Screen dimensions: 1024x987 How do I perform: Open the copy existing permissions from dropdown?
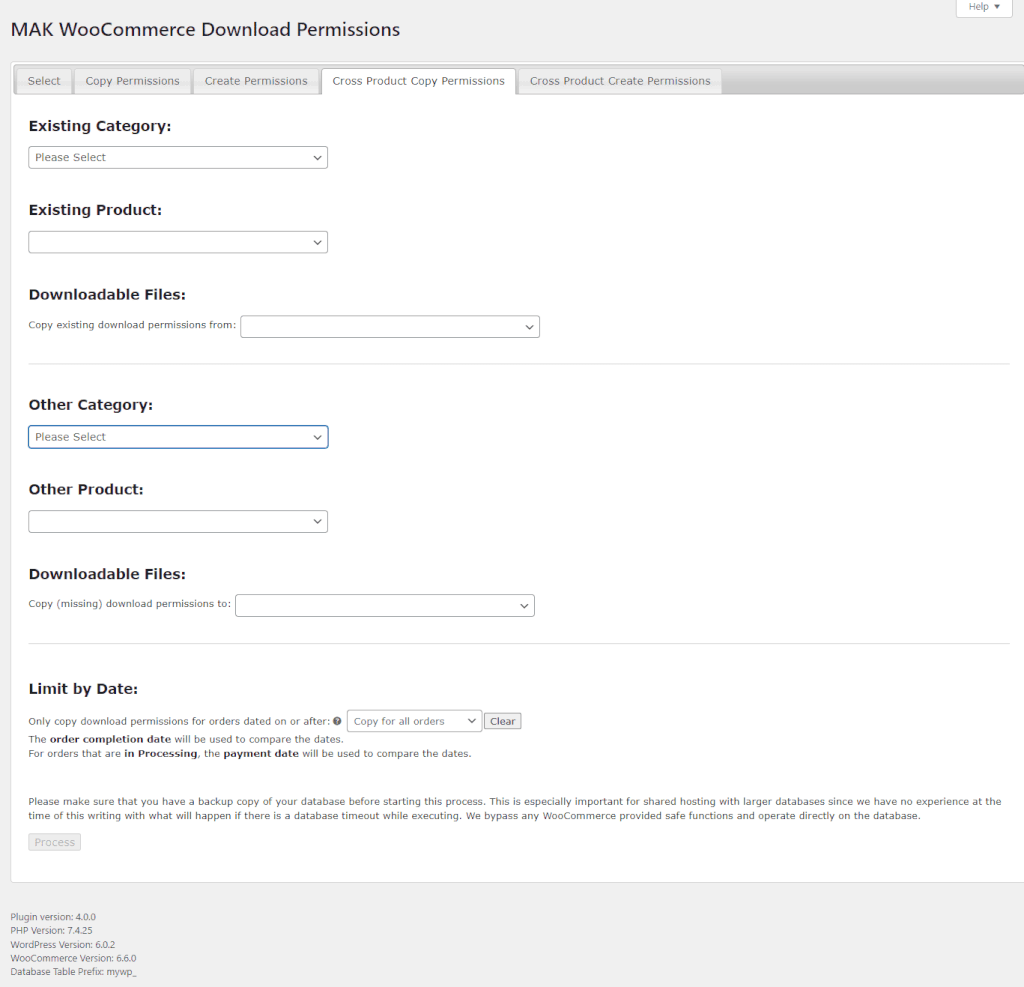(x=389, y=326)
